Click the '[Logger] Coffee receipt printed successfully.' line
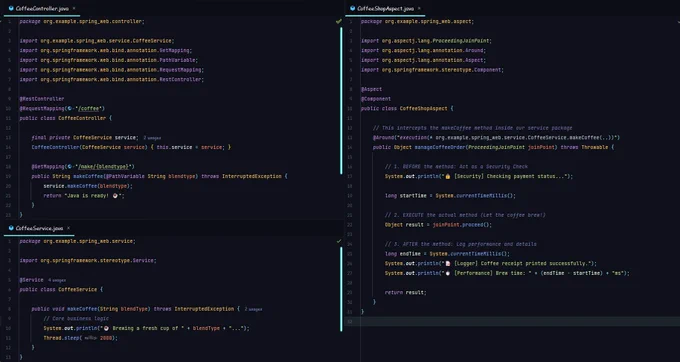The height and width of the screenshot is (362, 680). (490, 264)
